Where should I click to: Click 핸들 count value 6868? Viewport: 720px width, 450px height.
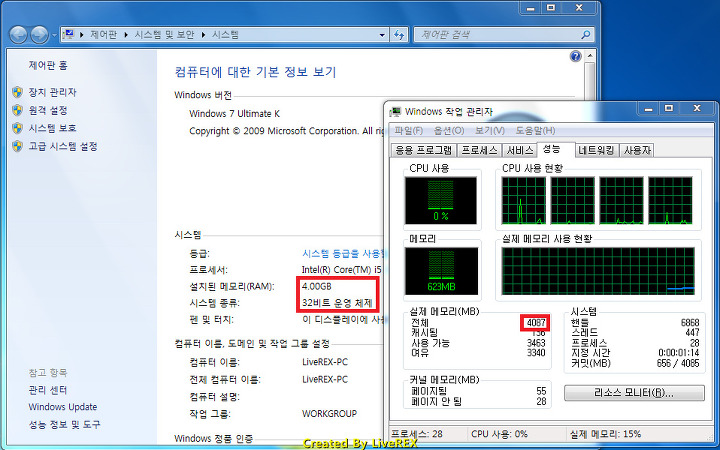(x=690, y=322)
